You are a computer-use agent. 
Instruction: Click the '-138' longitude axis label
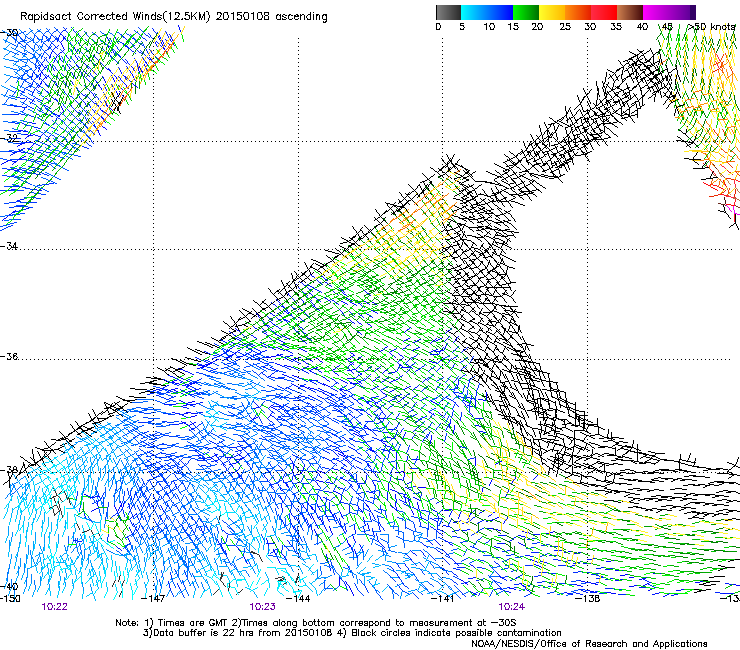tap(588, 599)
